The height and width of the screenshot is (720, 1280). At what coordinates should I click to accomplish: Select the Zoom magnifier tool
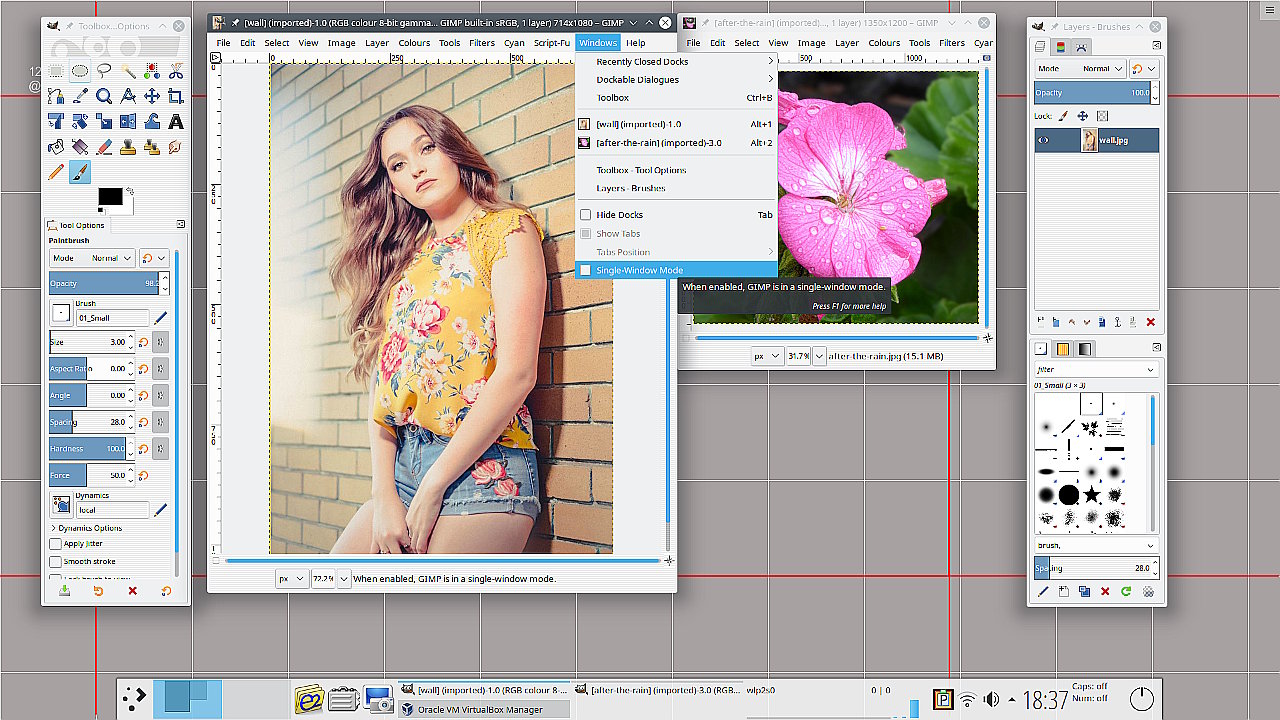pos(104,96)
